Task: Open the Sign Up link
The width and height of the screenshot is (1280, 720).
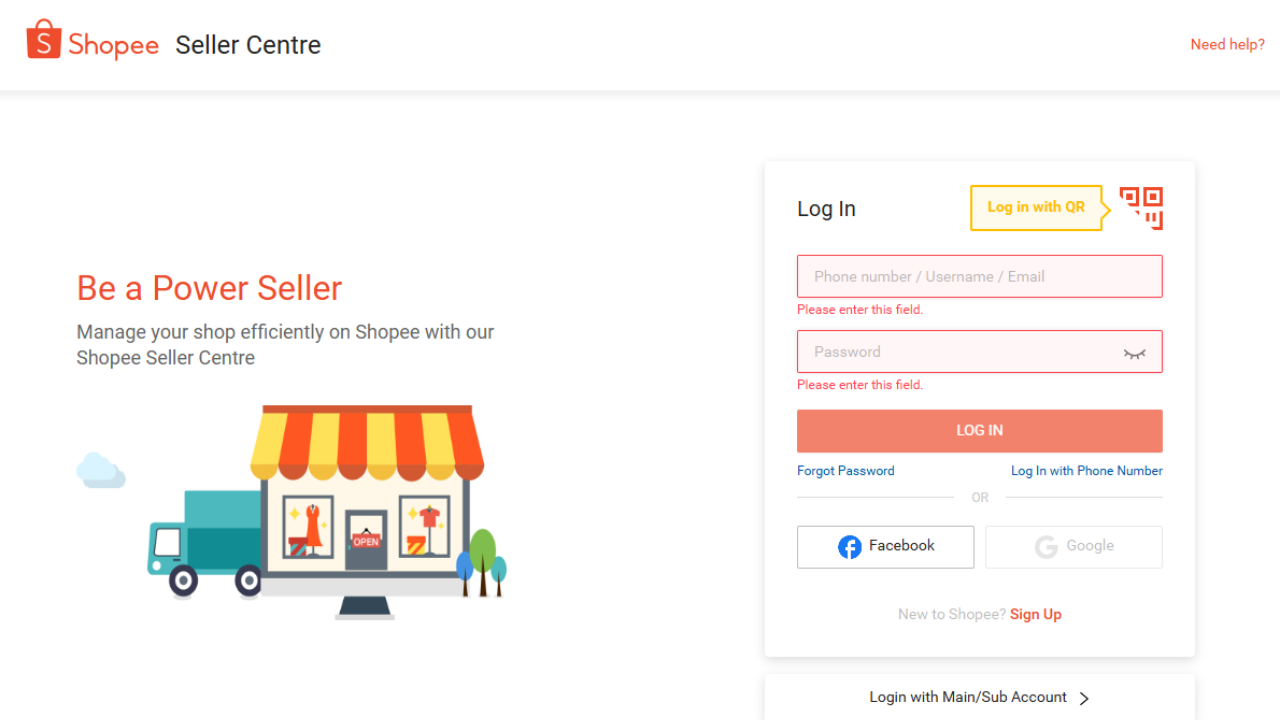Action: [1036, 614]
